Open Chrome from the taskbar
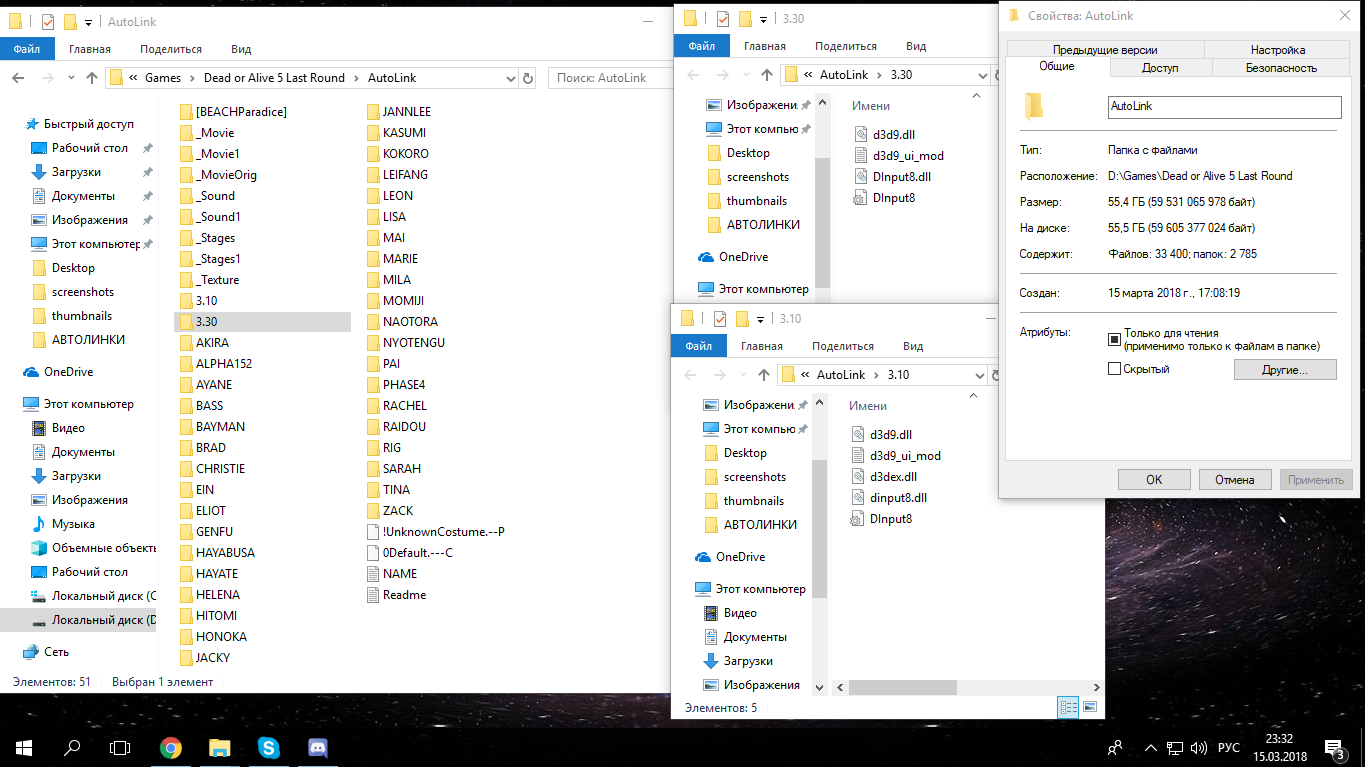 (x=171, y=747)
